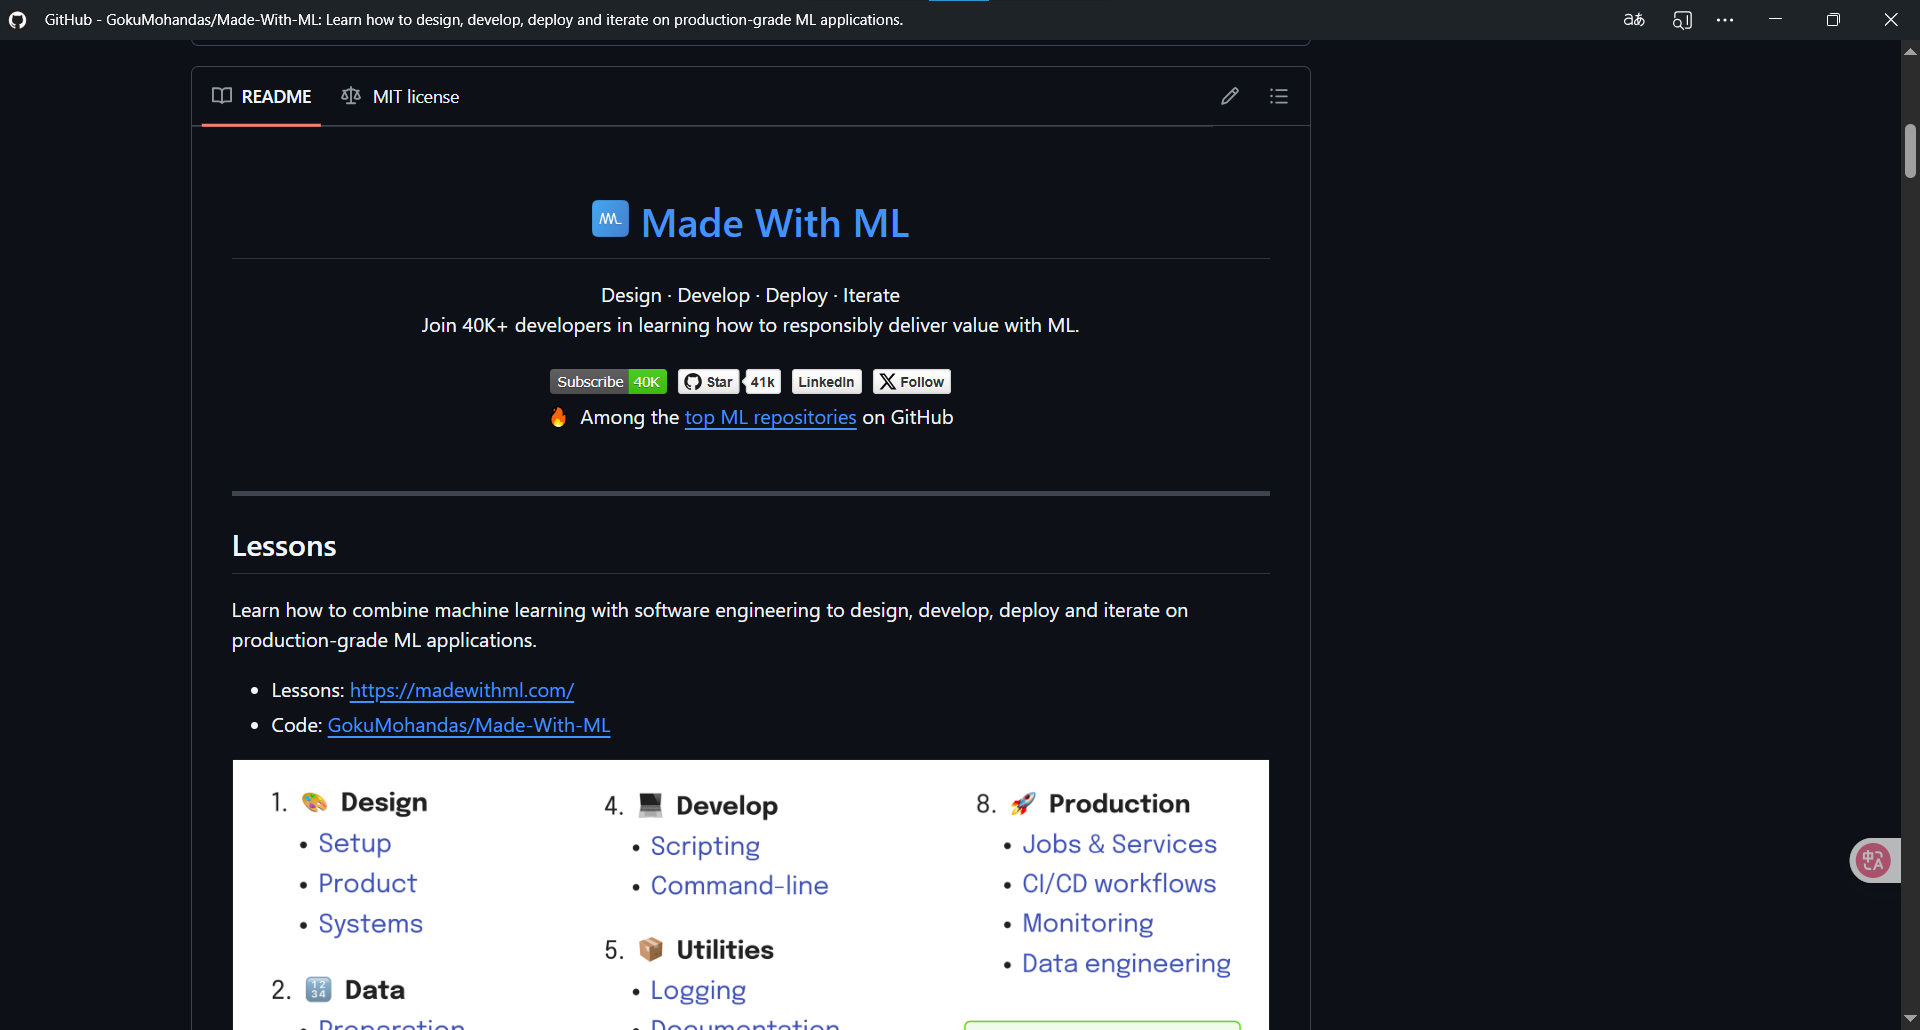
Task: Click the Logging lesson in the image
Action: pos(698,991)
